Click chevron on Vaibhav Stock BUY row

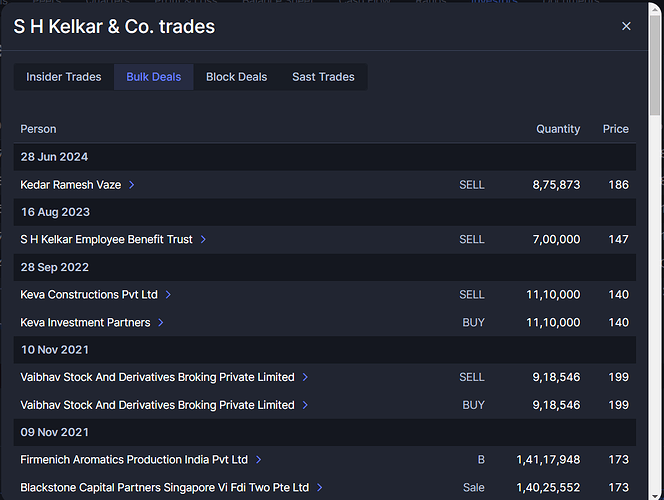(305, 405)
